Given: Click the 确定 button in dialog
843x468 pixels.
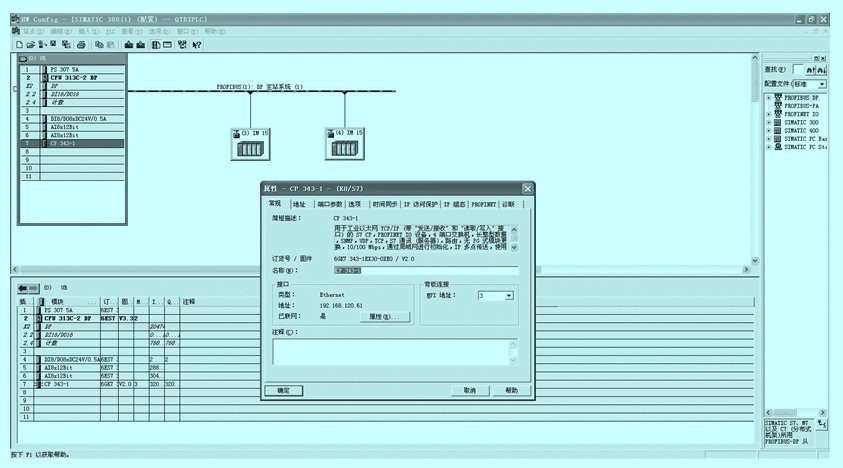Looking at the screenshot, I should click(283, 391).
